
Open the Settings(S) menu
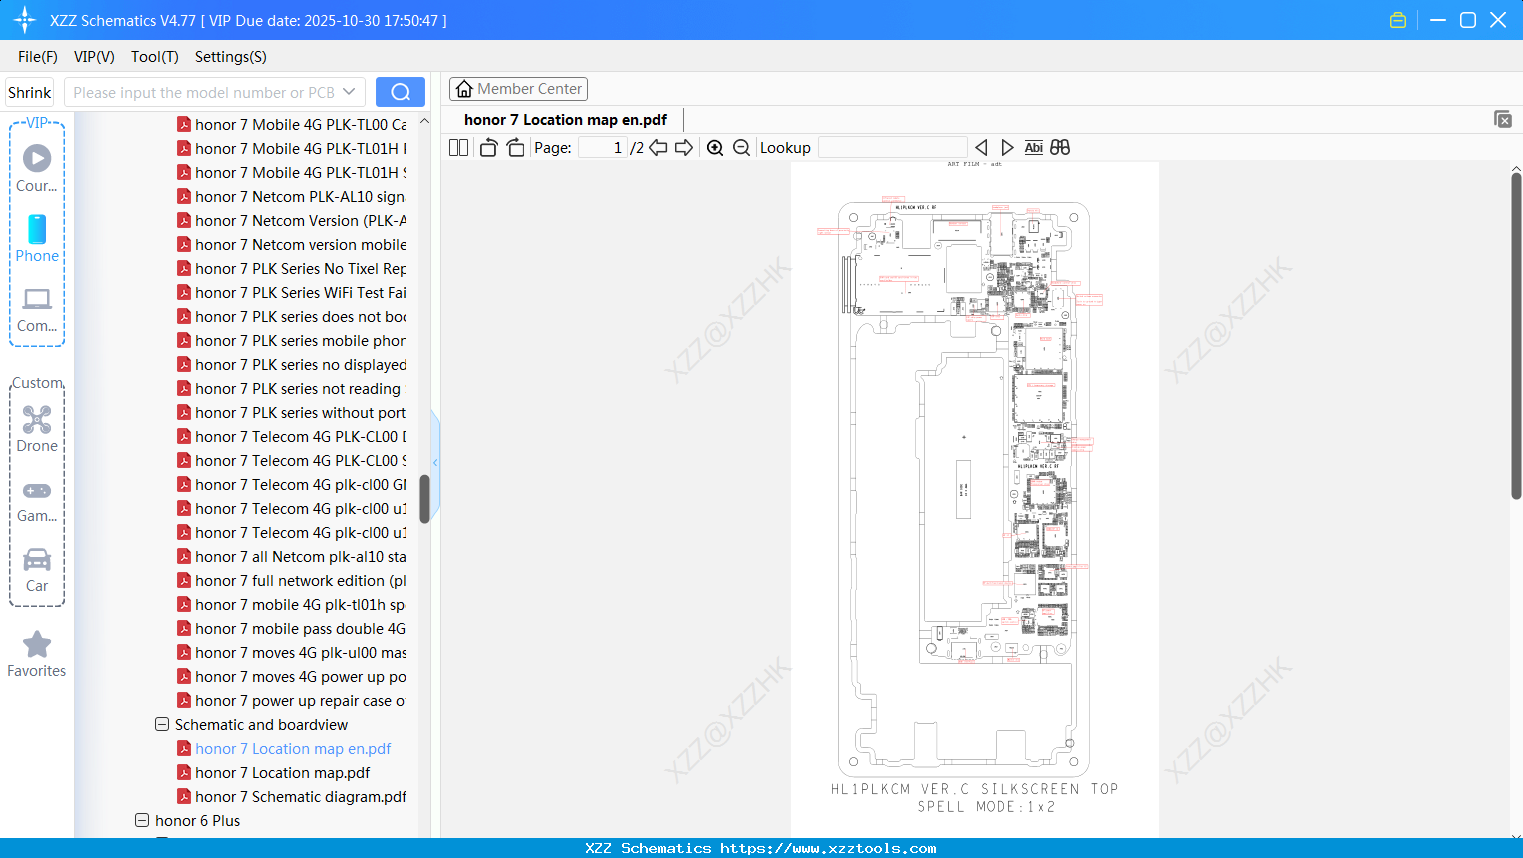pyautogui.click(x=231, y=57)
